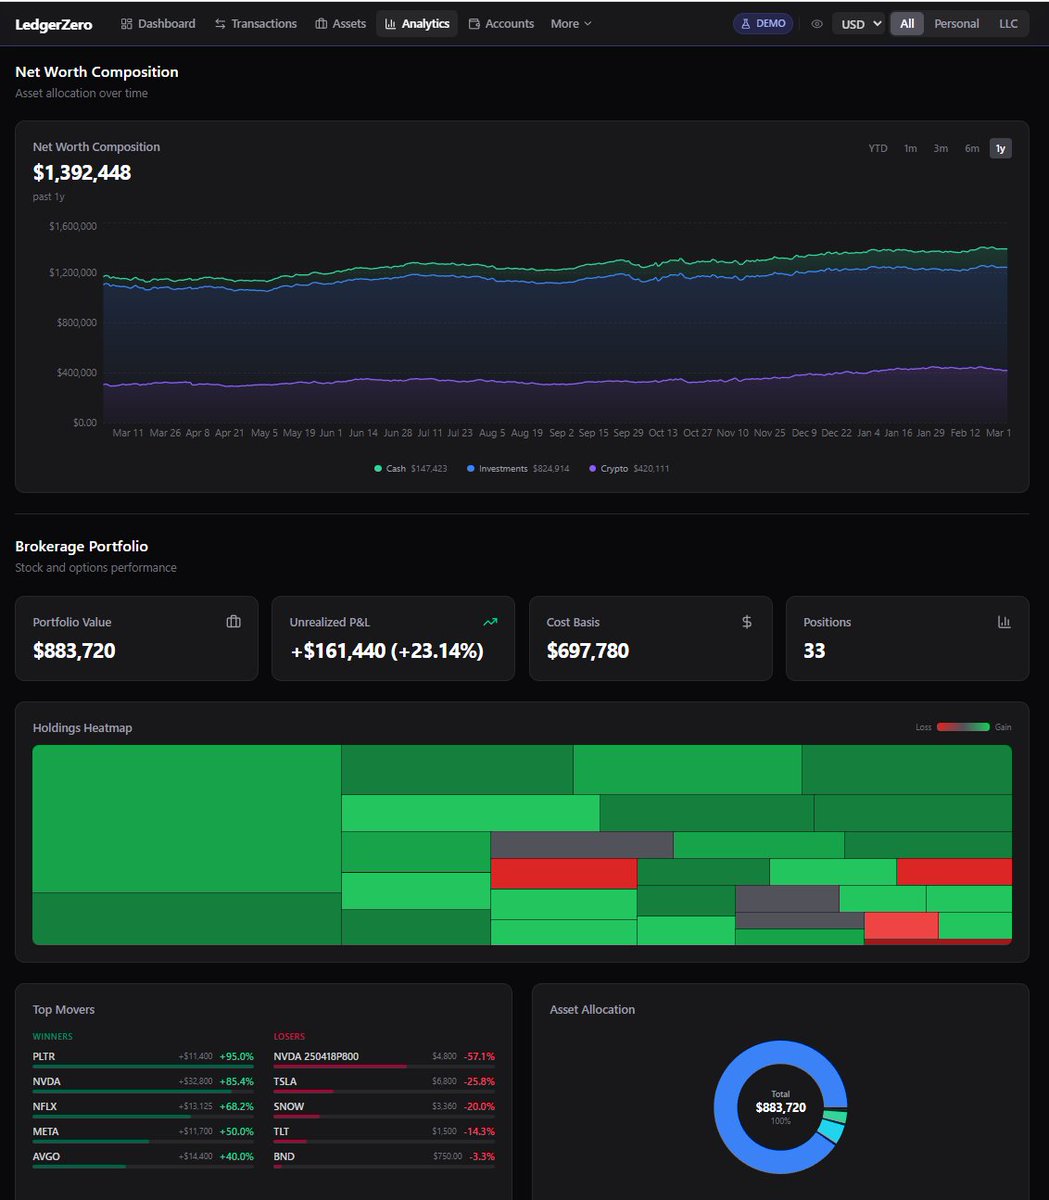The image size is (1049, 1200).
Task: Click the Transactions arrows icon
Action: click(x=220, y=23)
